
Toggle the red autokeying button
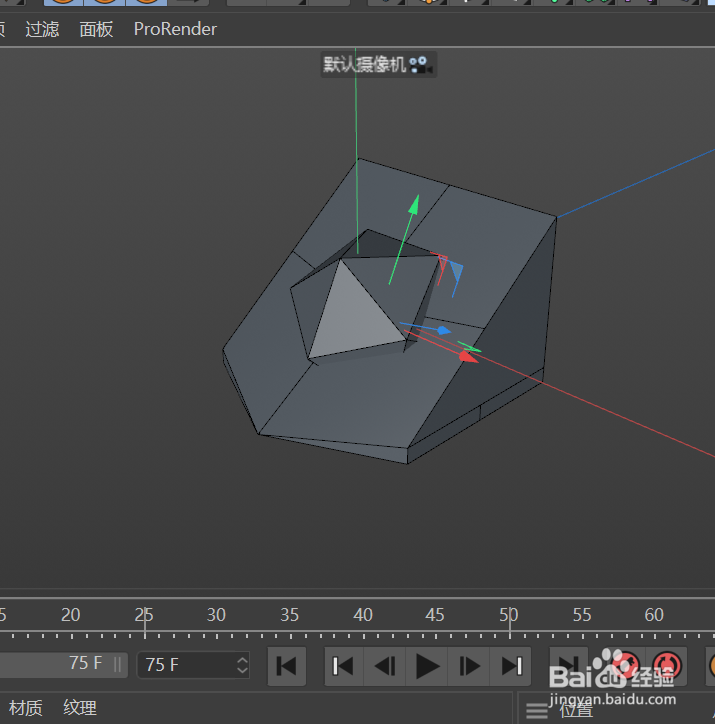(667, 666)
